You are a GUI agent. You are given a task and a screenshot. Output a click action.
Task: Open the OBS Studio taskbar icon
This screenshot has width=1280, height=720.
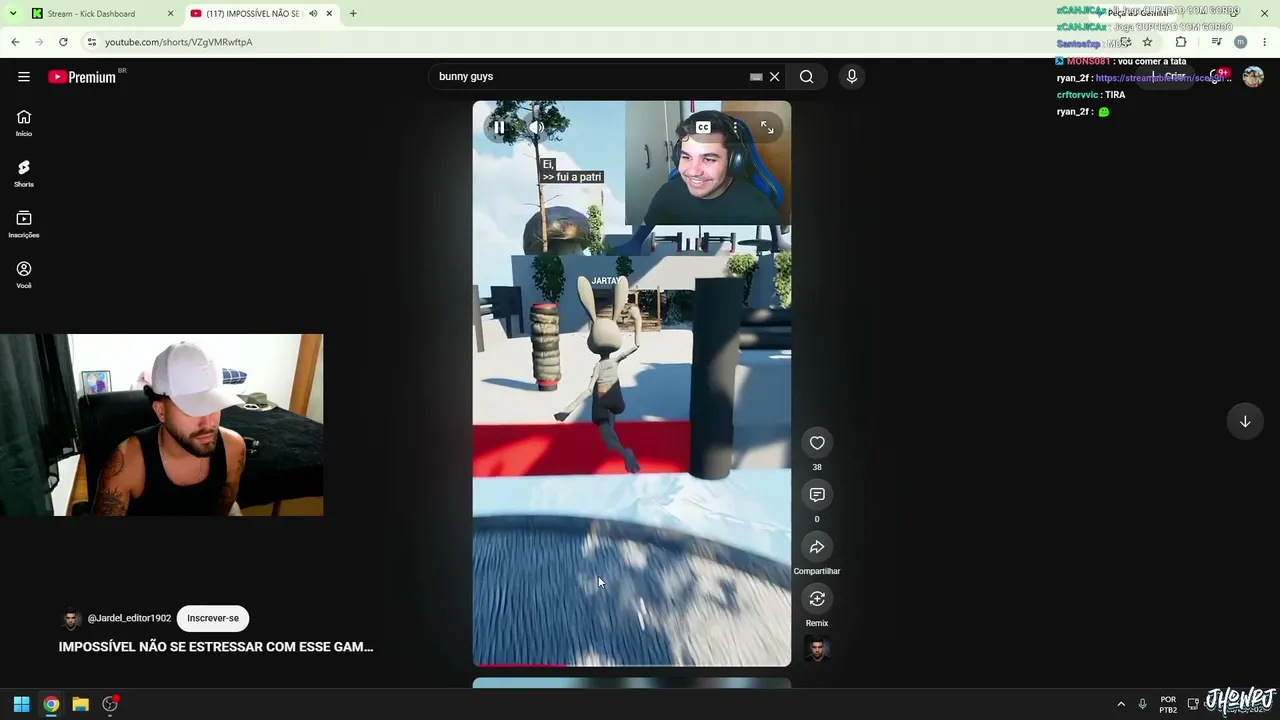(110, 704)
